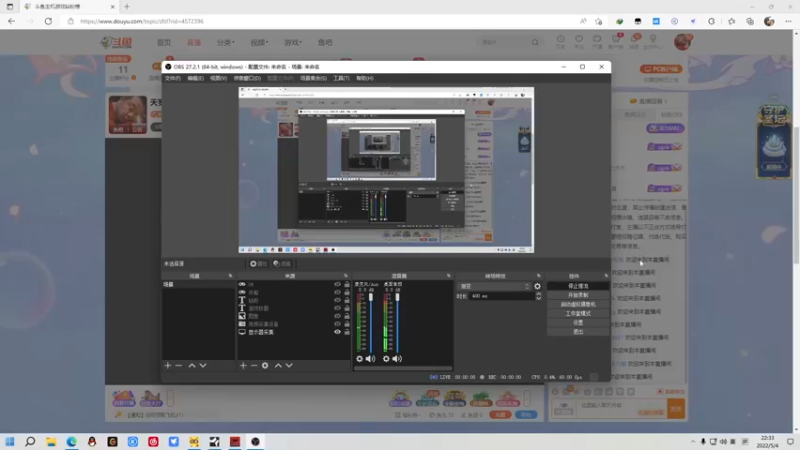This screenshot has height=450, width=800.
Task: Show hidden system tray icons chevron
Action: click(x=693, y=442)
